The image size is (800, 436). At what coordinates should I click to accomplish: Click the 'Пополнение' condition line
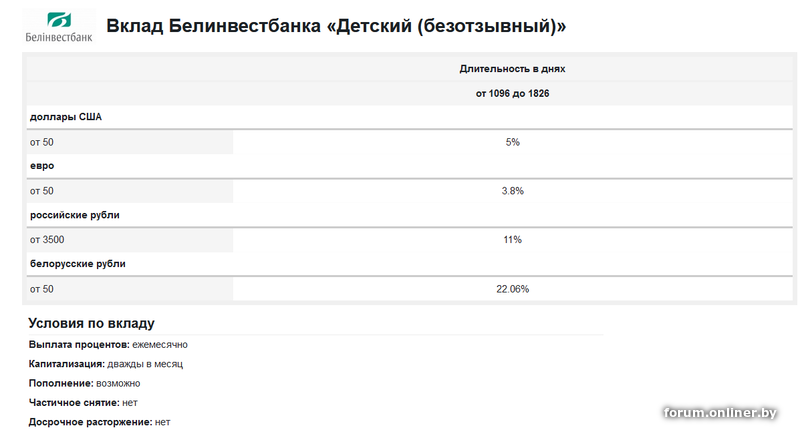84,383
